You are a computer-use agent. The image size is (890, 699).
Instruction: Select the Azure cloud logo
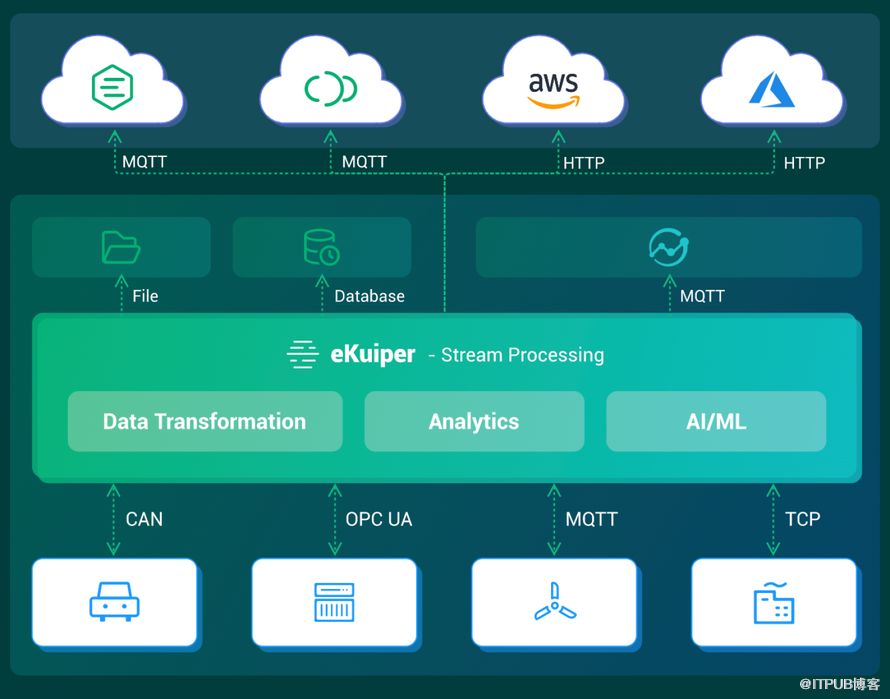point(771,89)
